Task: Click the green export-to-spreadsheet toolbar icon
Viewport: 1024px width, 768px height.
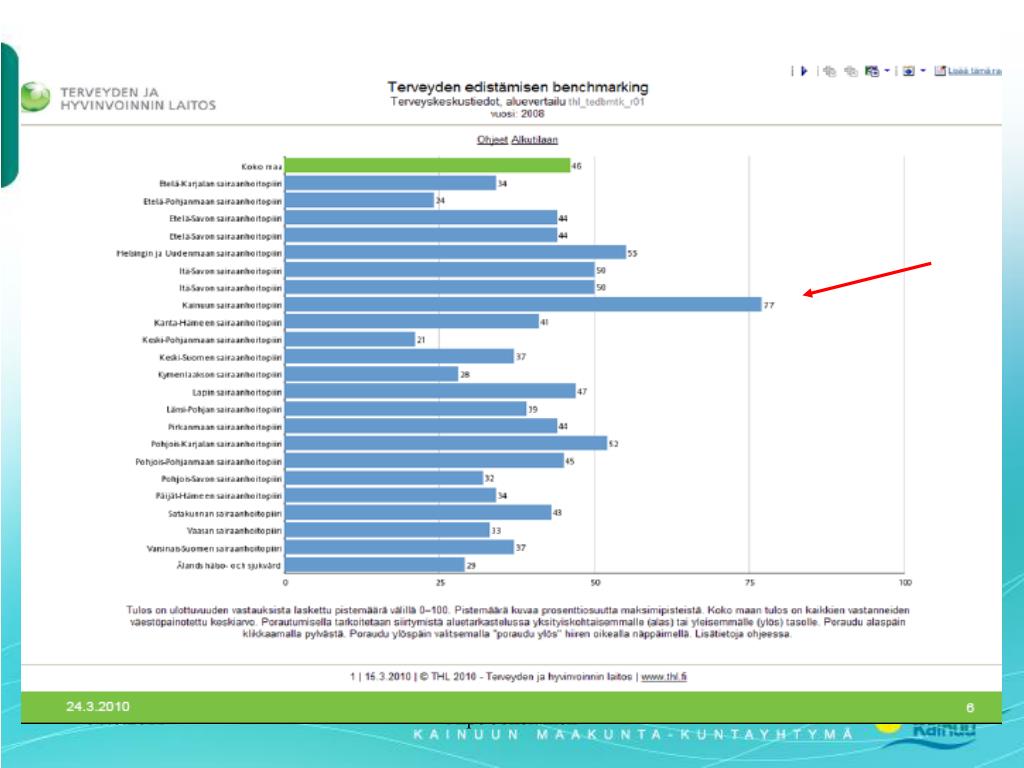Action: click(872, 71)
